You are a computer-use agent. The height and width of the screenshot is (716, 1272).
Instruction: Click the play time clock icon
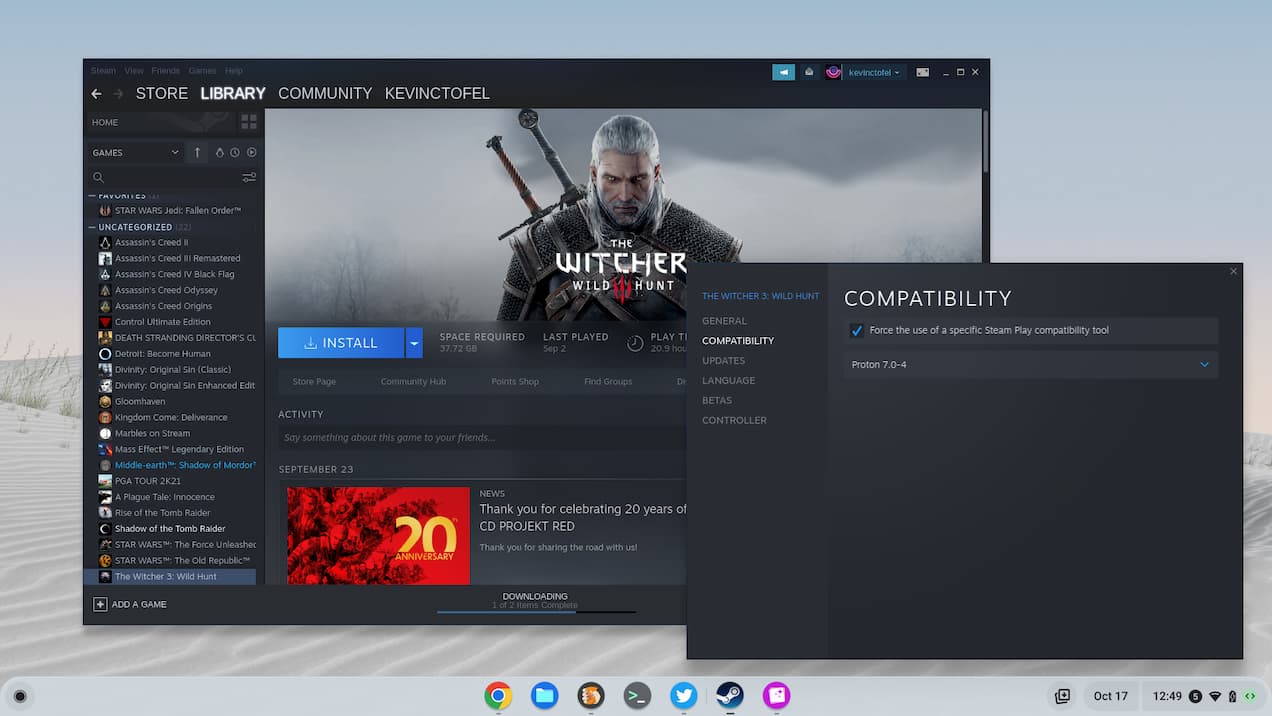pos(635,343)
